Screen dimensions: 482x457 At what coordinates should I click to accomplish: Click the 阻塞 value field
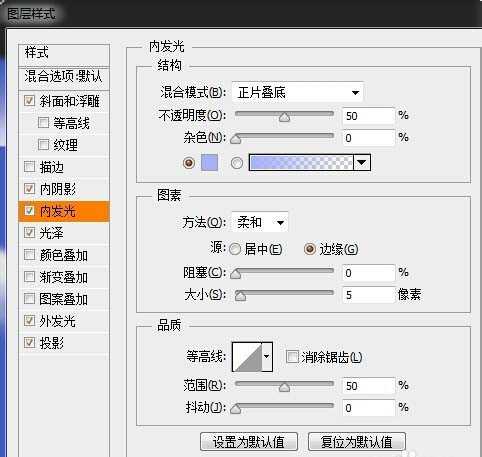click(368, 273)
